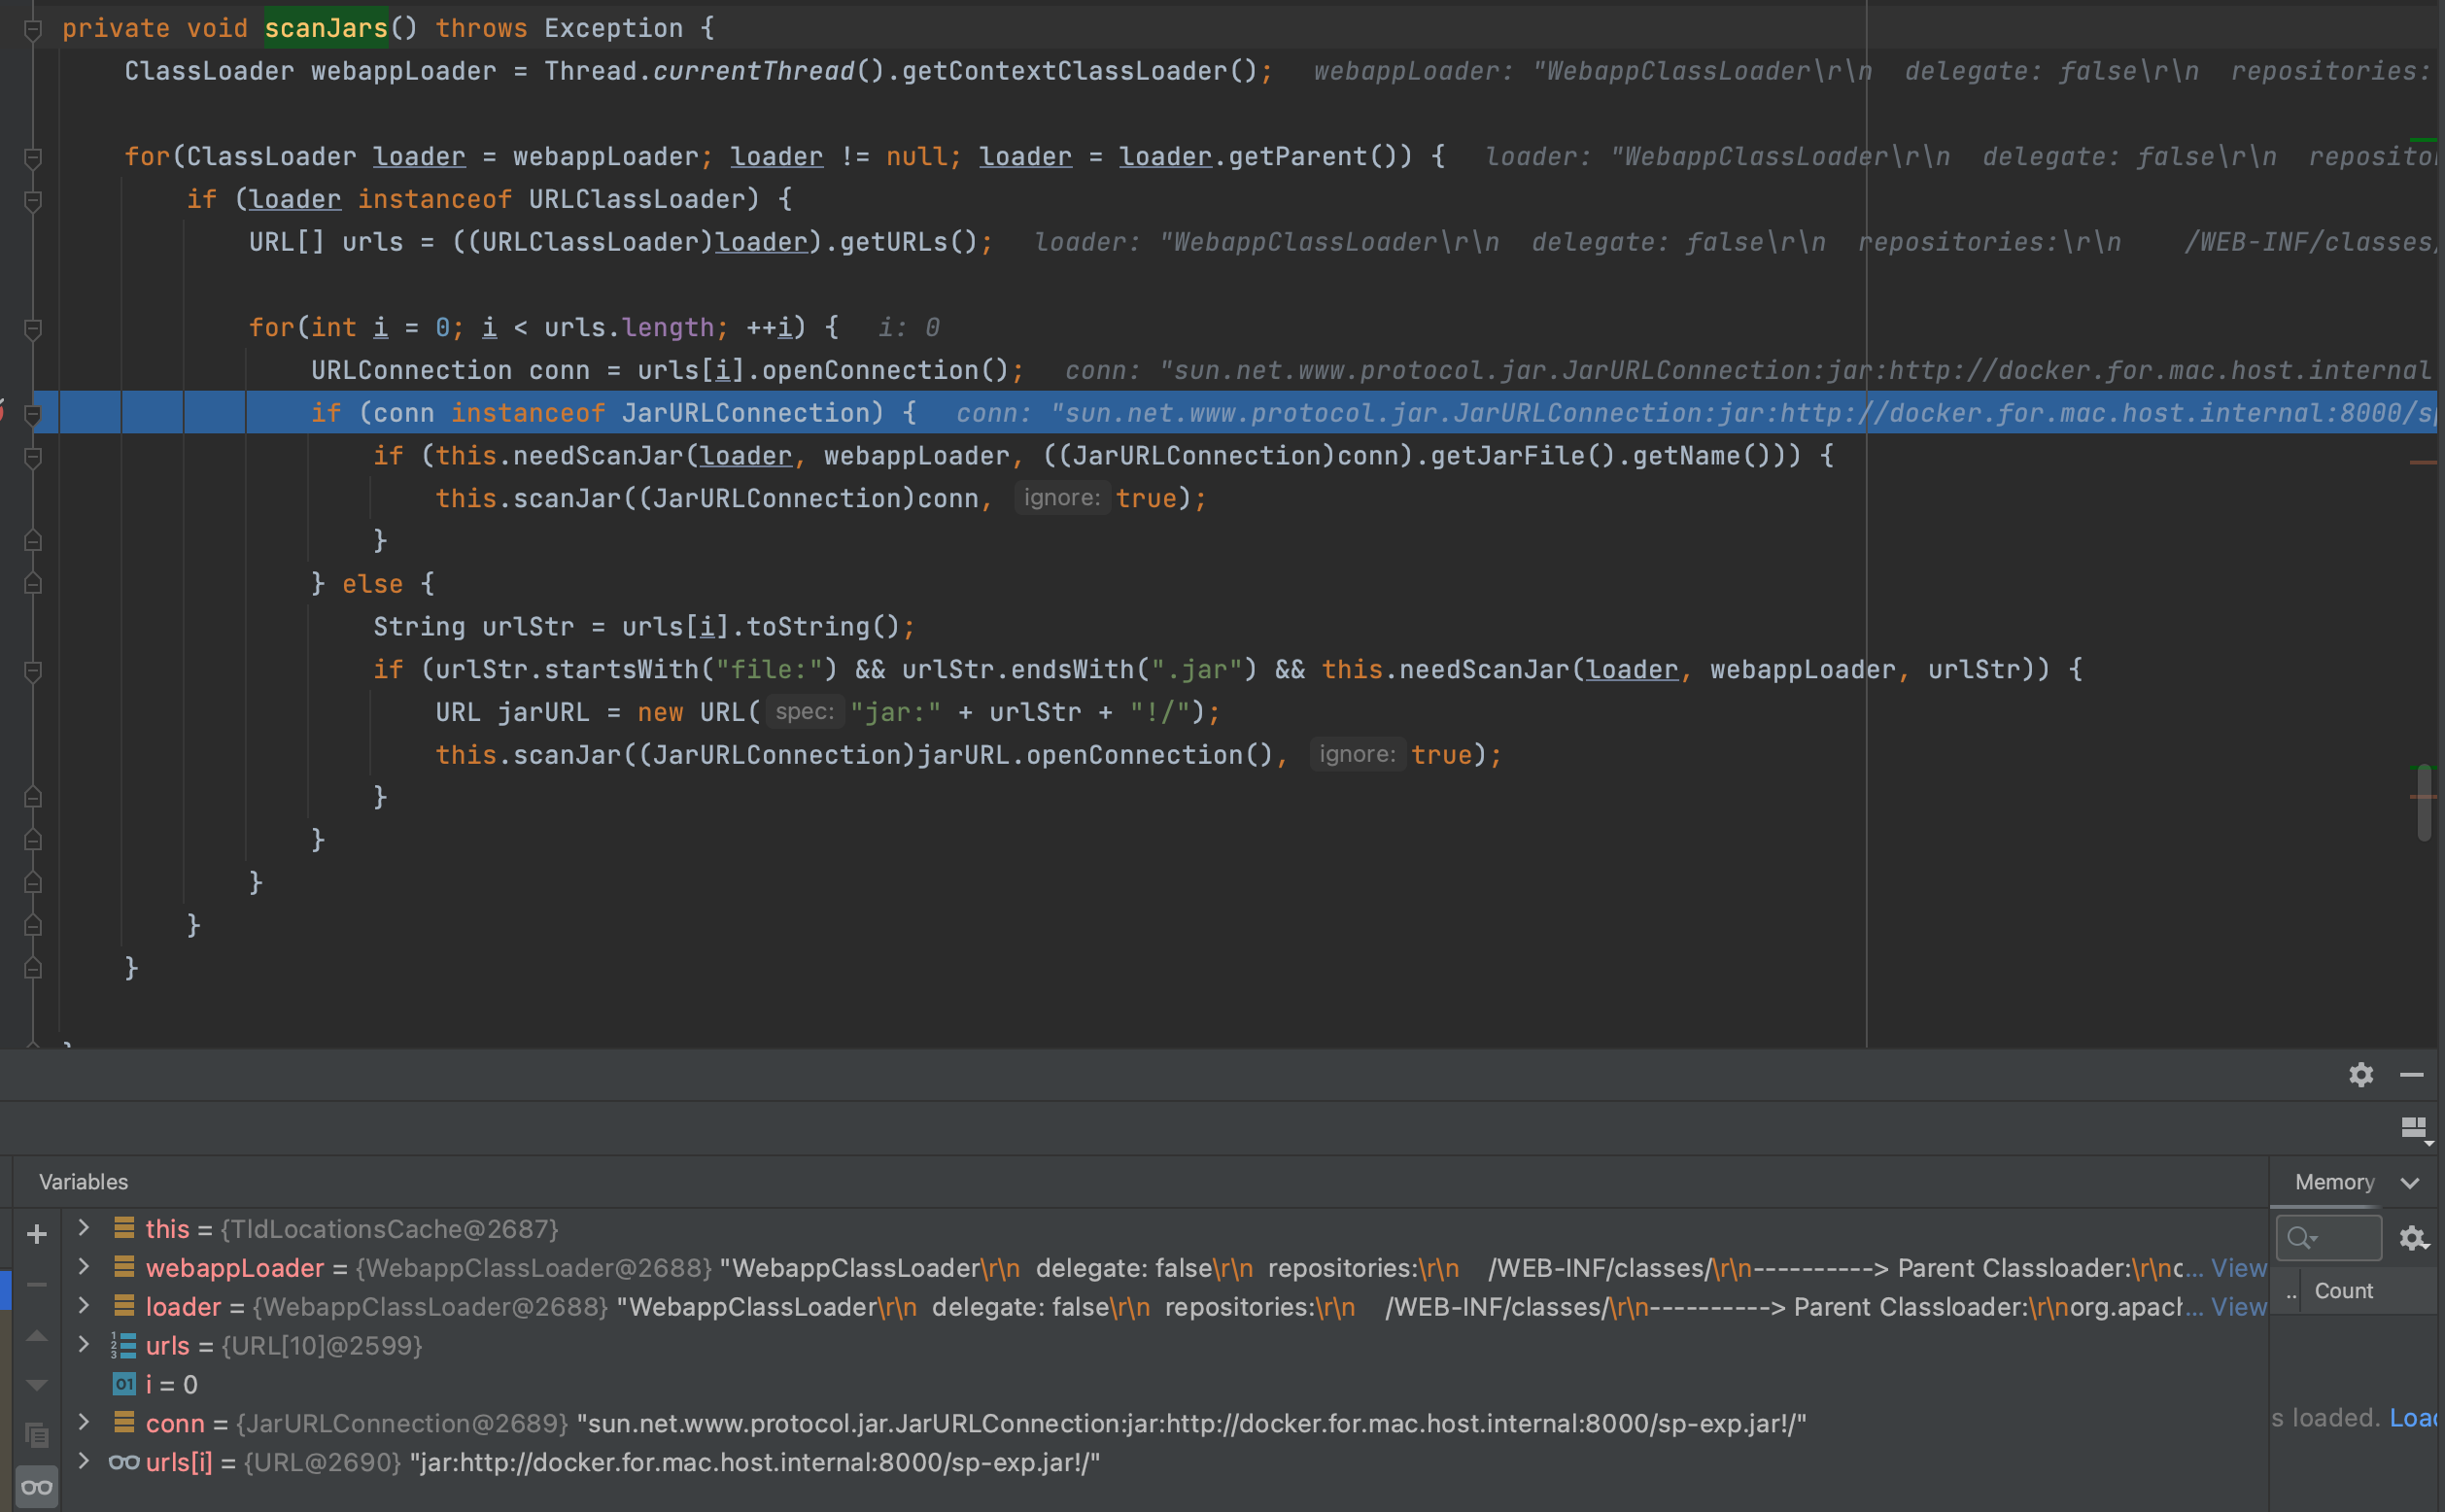
Task: Fold the else block in gutter
Action: tap(33, 583)
